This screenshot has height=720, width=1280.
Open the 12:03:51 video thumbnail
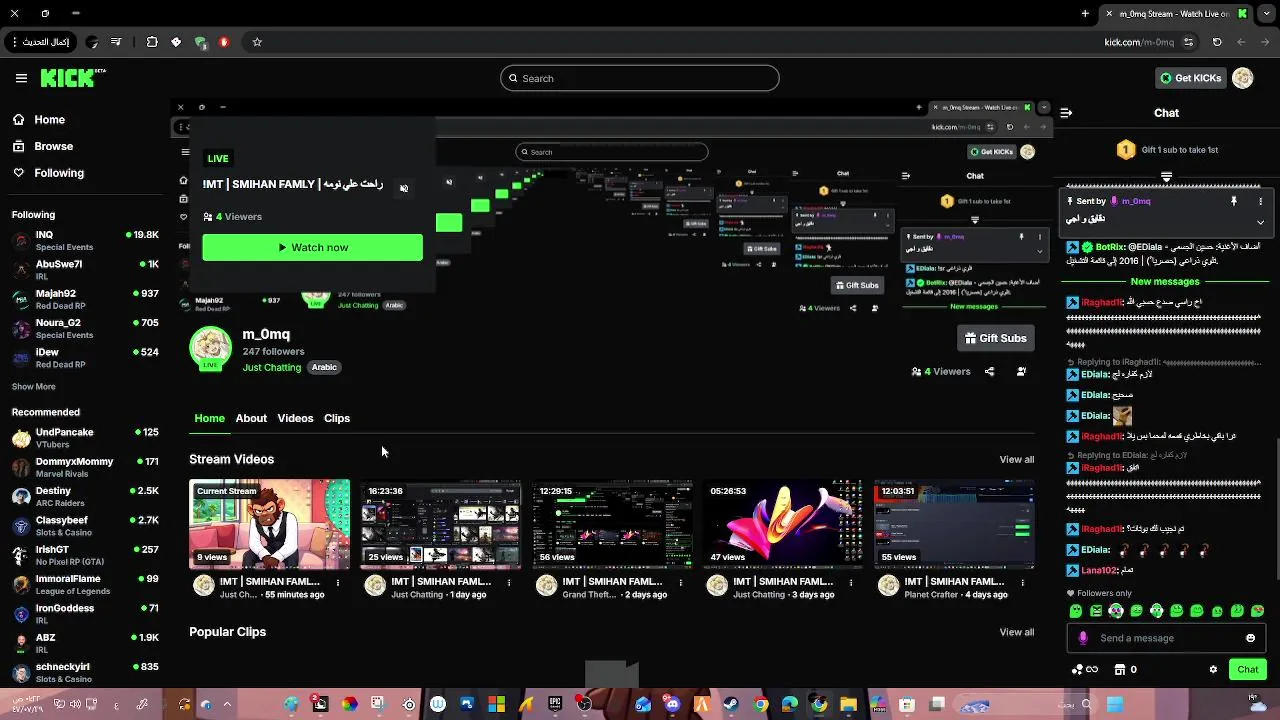[x=954, y=524]
